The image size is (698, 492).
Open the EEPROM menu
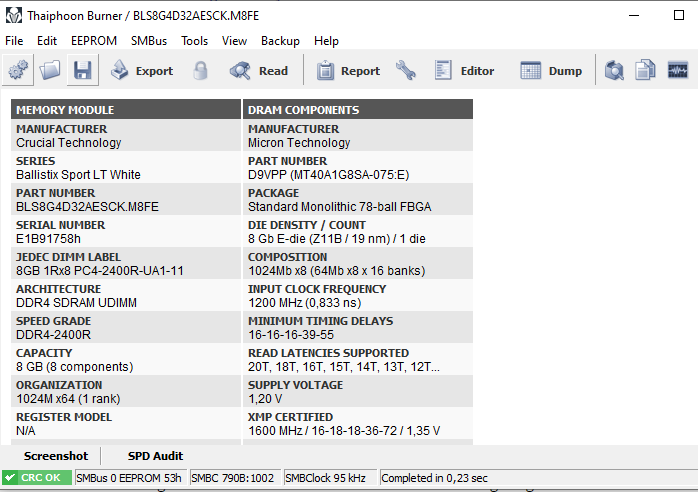tap(94, 41)
